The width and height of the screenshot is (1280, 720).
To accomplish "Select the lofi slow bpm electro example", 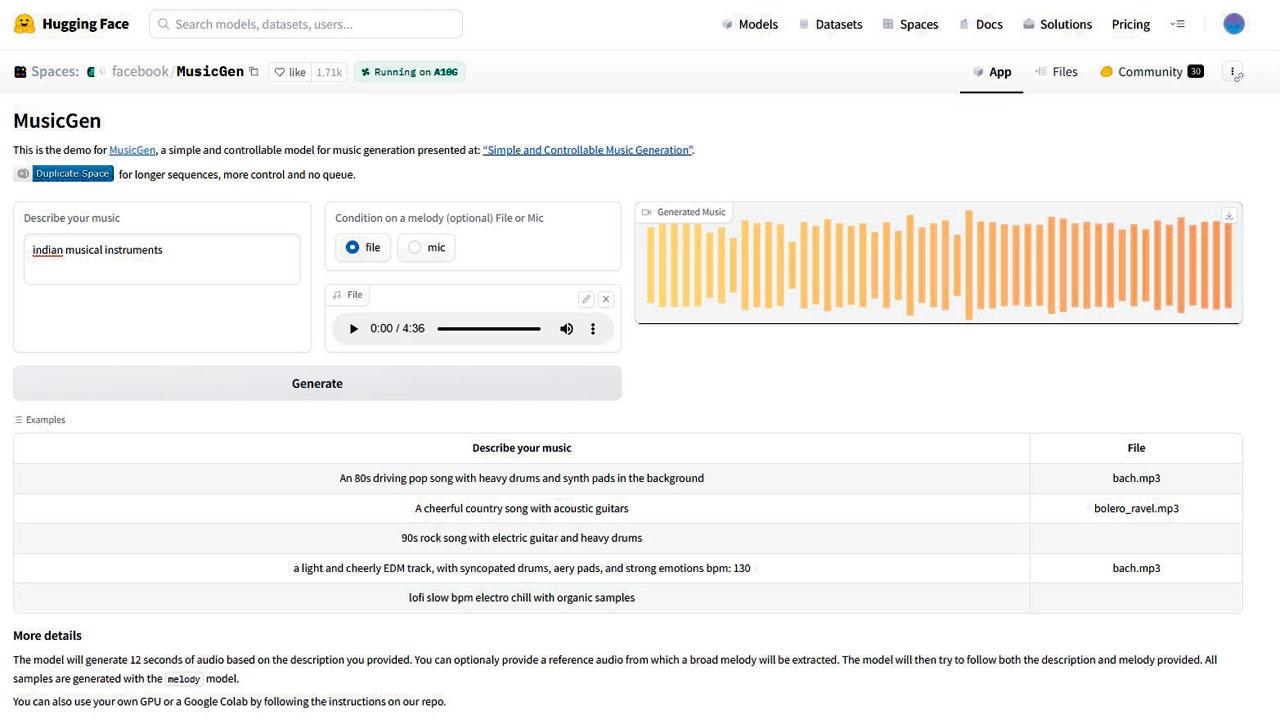I will coord(522,598).
